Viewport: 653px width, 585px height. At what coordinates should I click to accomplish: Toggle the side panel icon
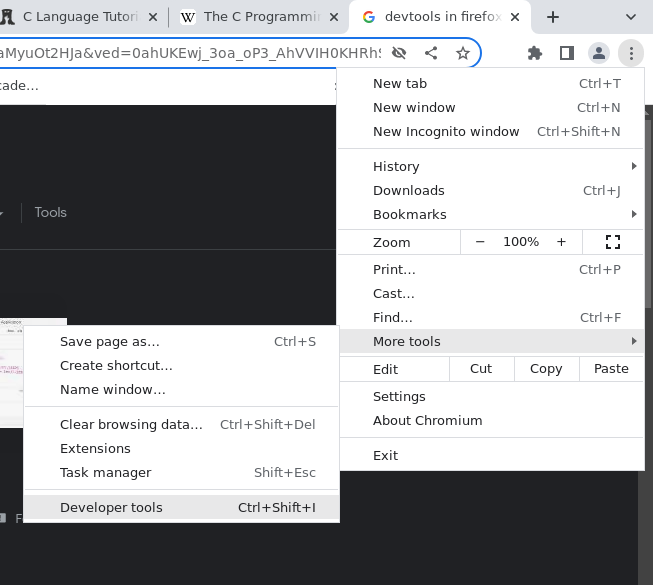567,53
